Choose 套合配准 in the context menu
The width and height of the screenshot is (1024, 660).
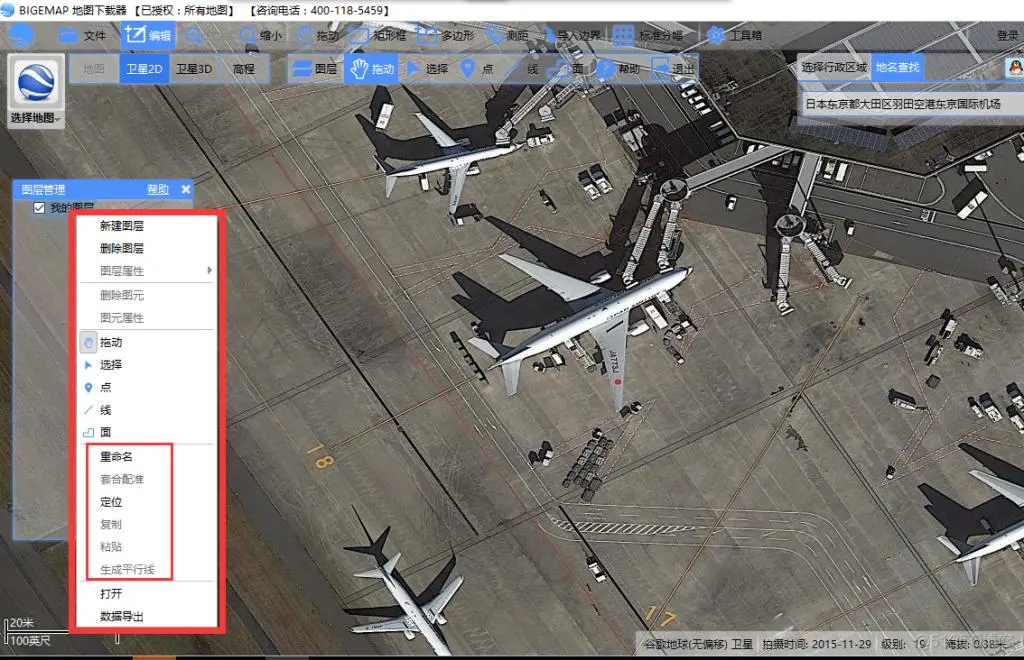(147, 479)
